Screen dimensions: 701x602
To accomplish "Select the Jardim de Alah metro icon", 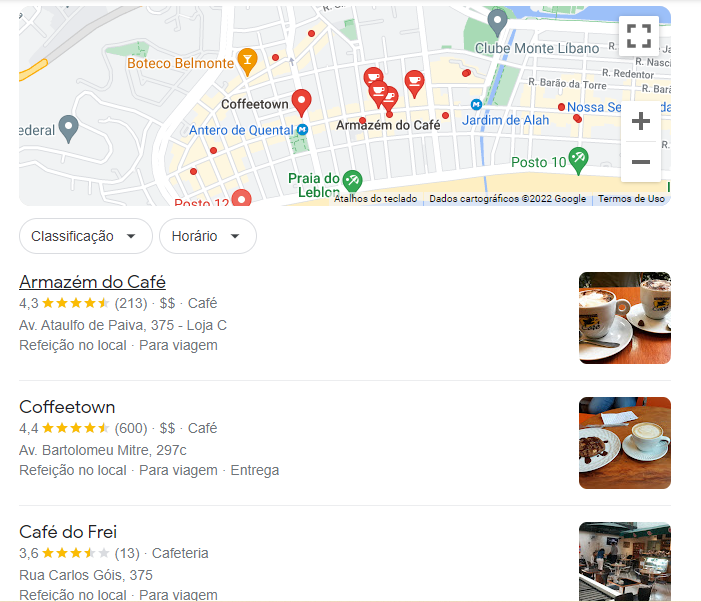I will coord(476,105).
